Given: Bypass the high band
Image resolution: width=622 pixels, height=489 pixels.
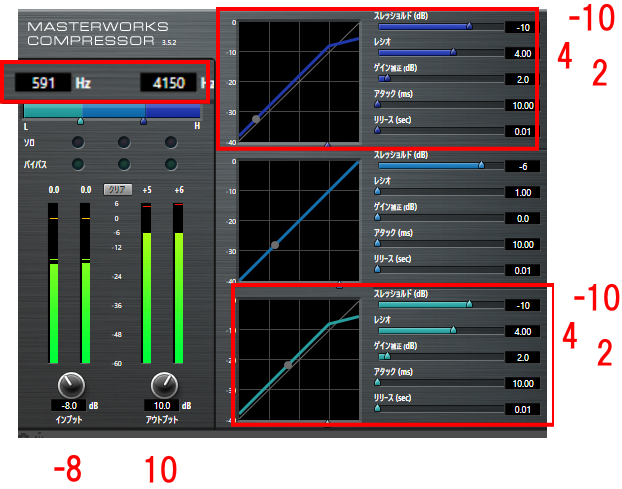Looking at the screenshot, I should tap(171, 164).
